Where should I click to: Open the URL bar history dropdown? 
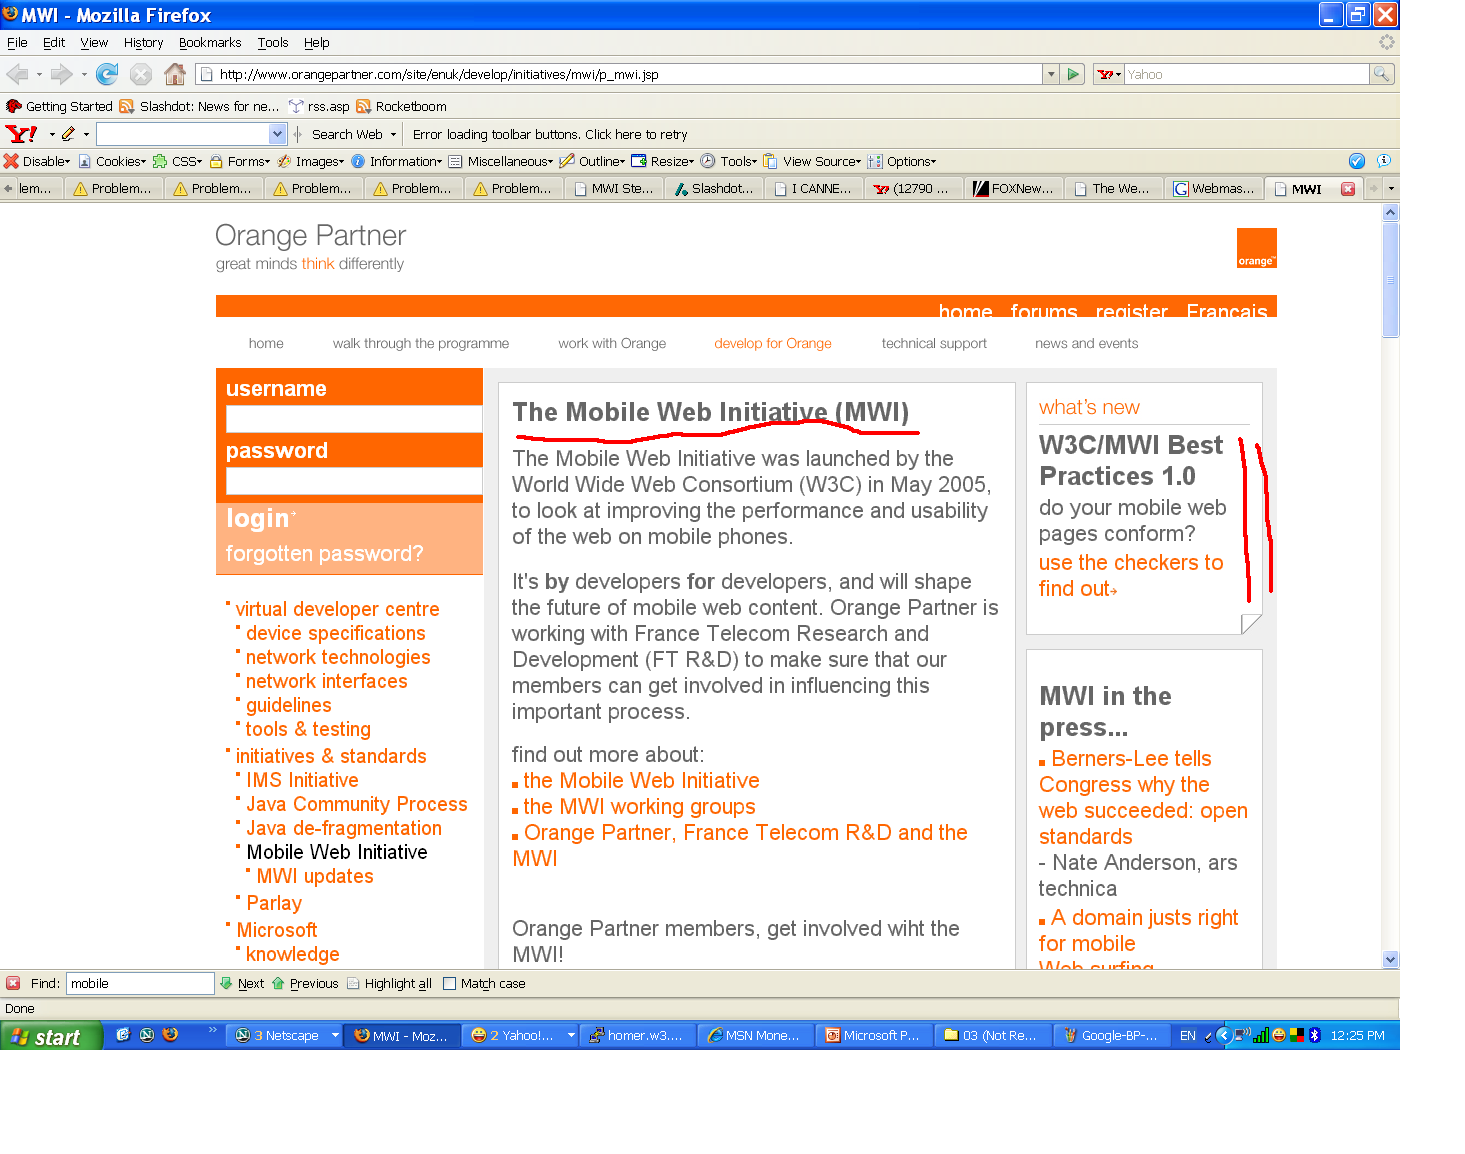point(1050,74)
